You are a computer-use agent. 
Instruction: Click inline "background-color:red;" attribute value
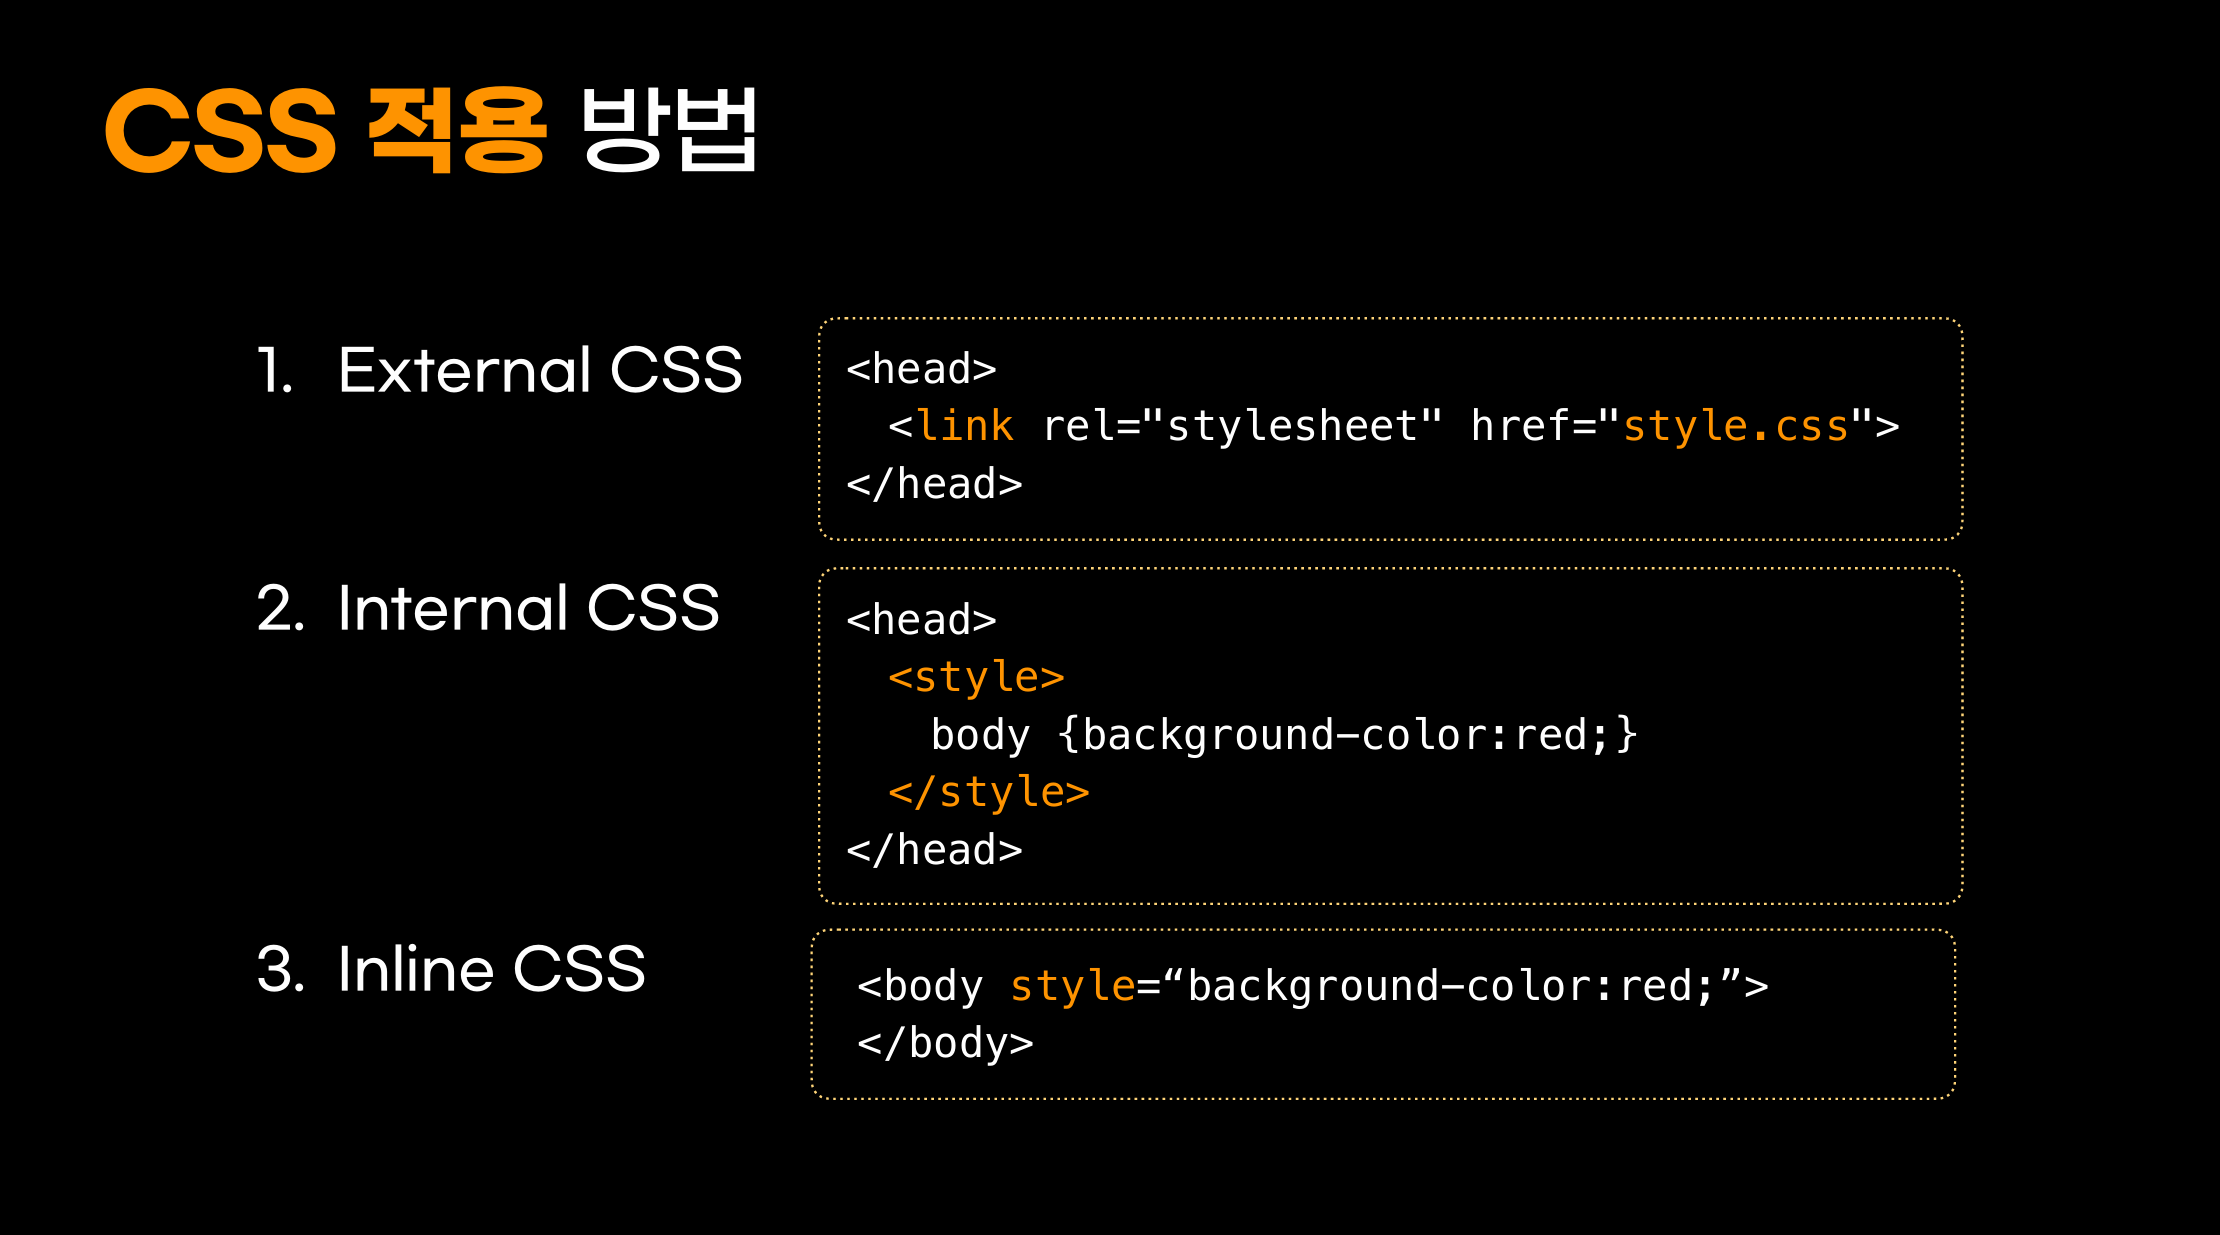[1452, 987]
